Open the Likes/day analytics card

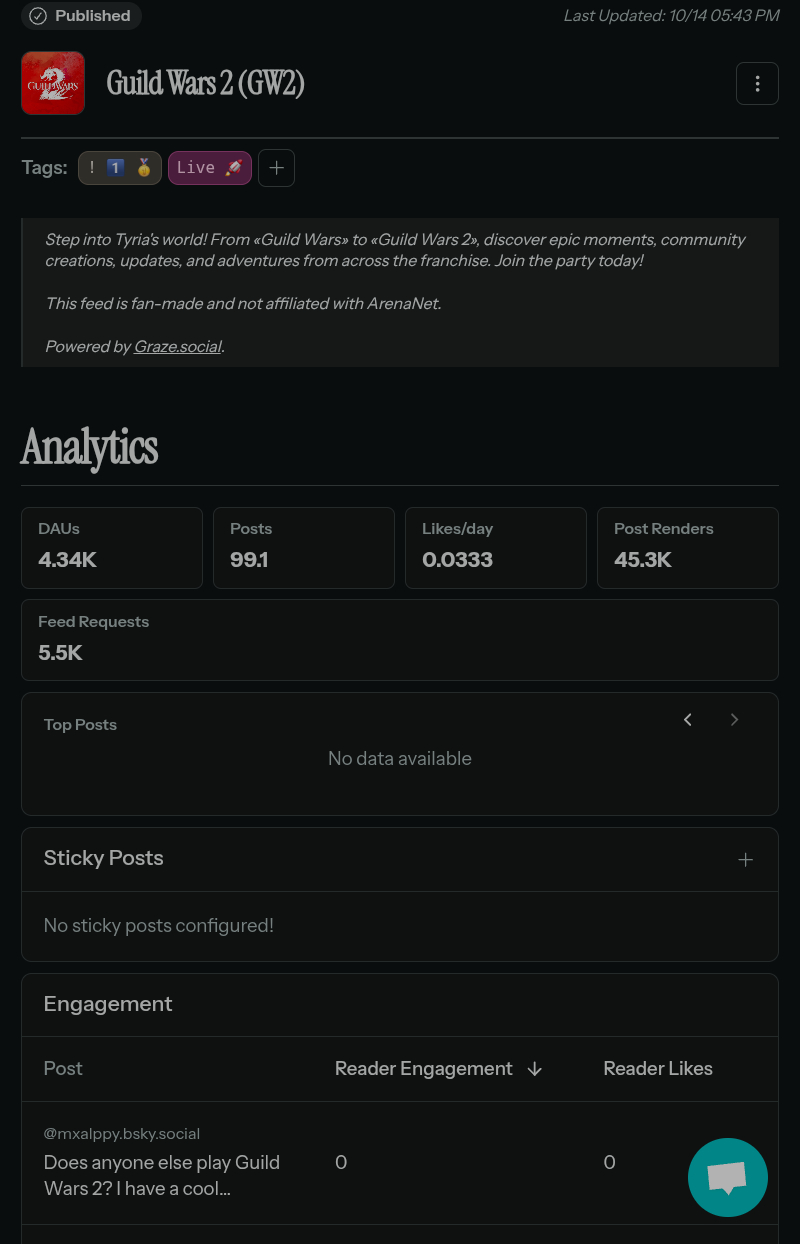(x=495, y=547)
